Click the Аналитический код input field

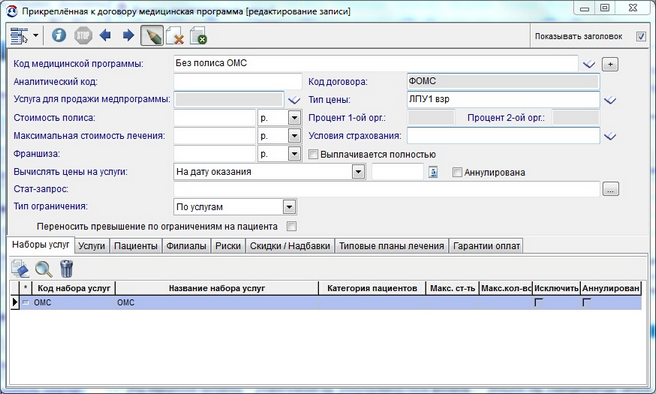(x=238, y=82)
